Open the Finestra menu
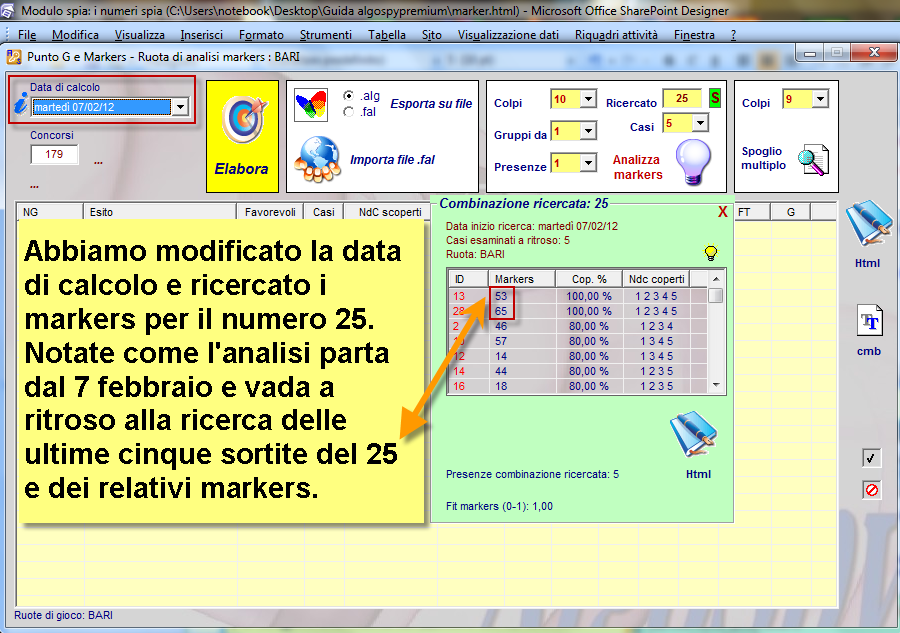The height and width of the screenshot is (633, 900). point(694,35)
